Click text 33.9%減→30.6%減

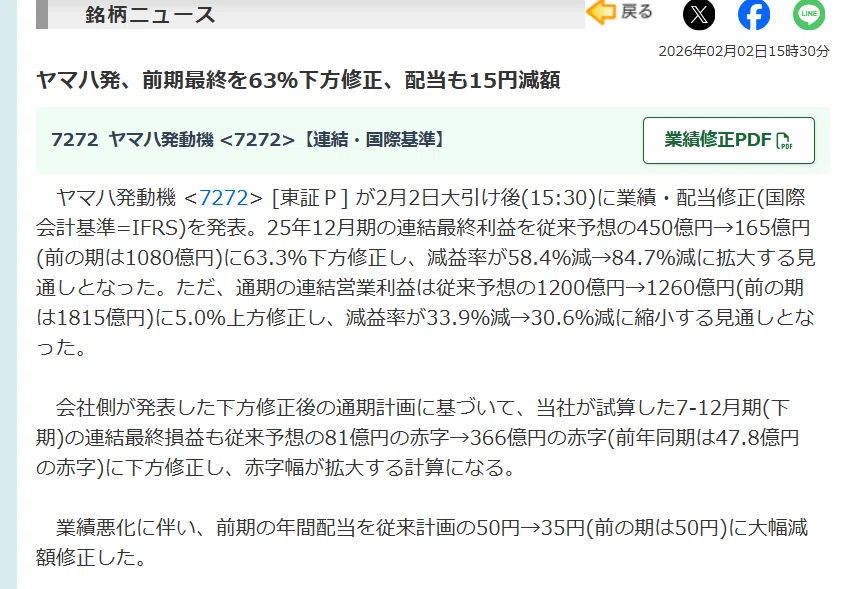[521, 318]
